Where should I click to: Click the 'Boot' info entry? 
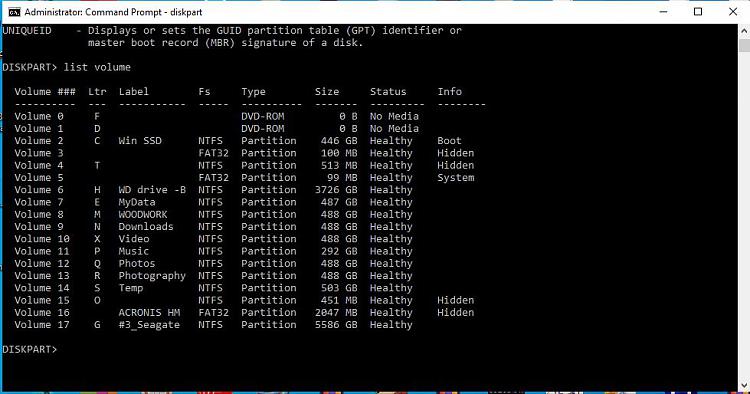click(x=450, y=141)
